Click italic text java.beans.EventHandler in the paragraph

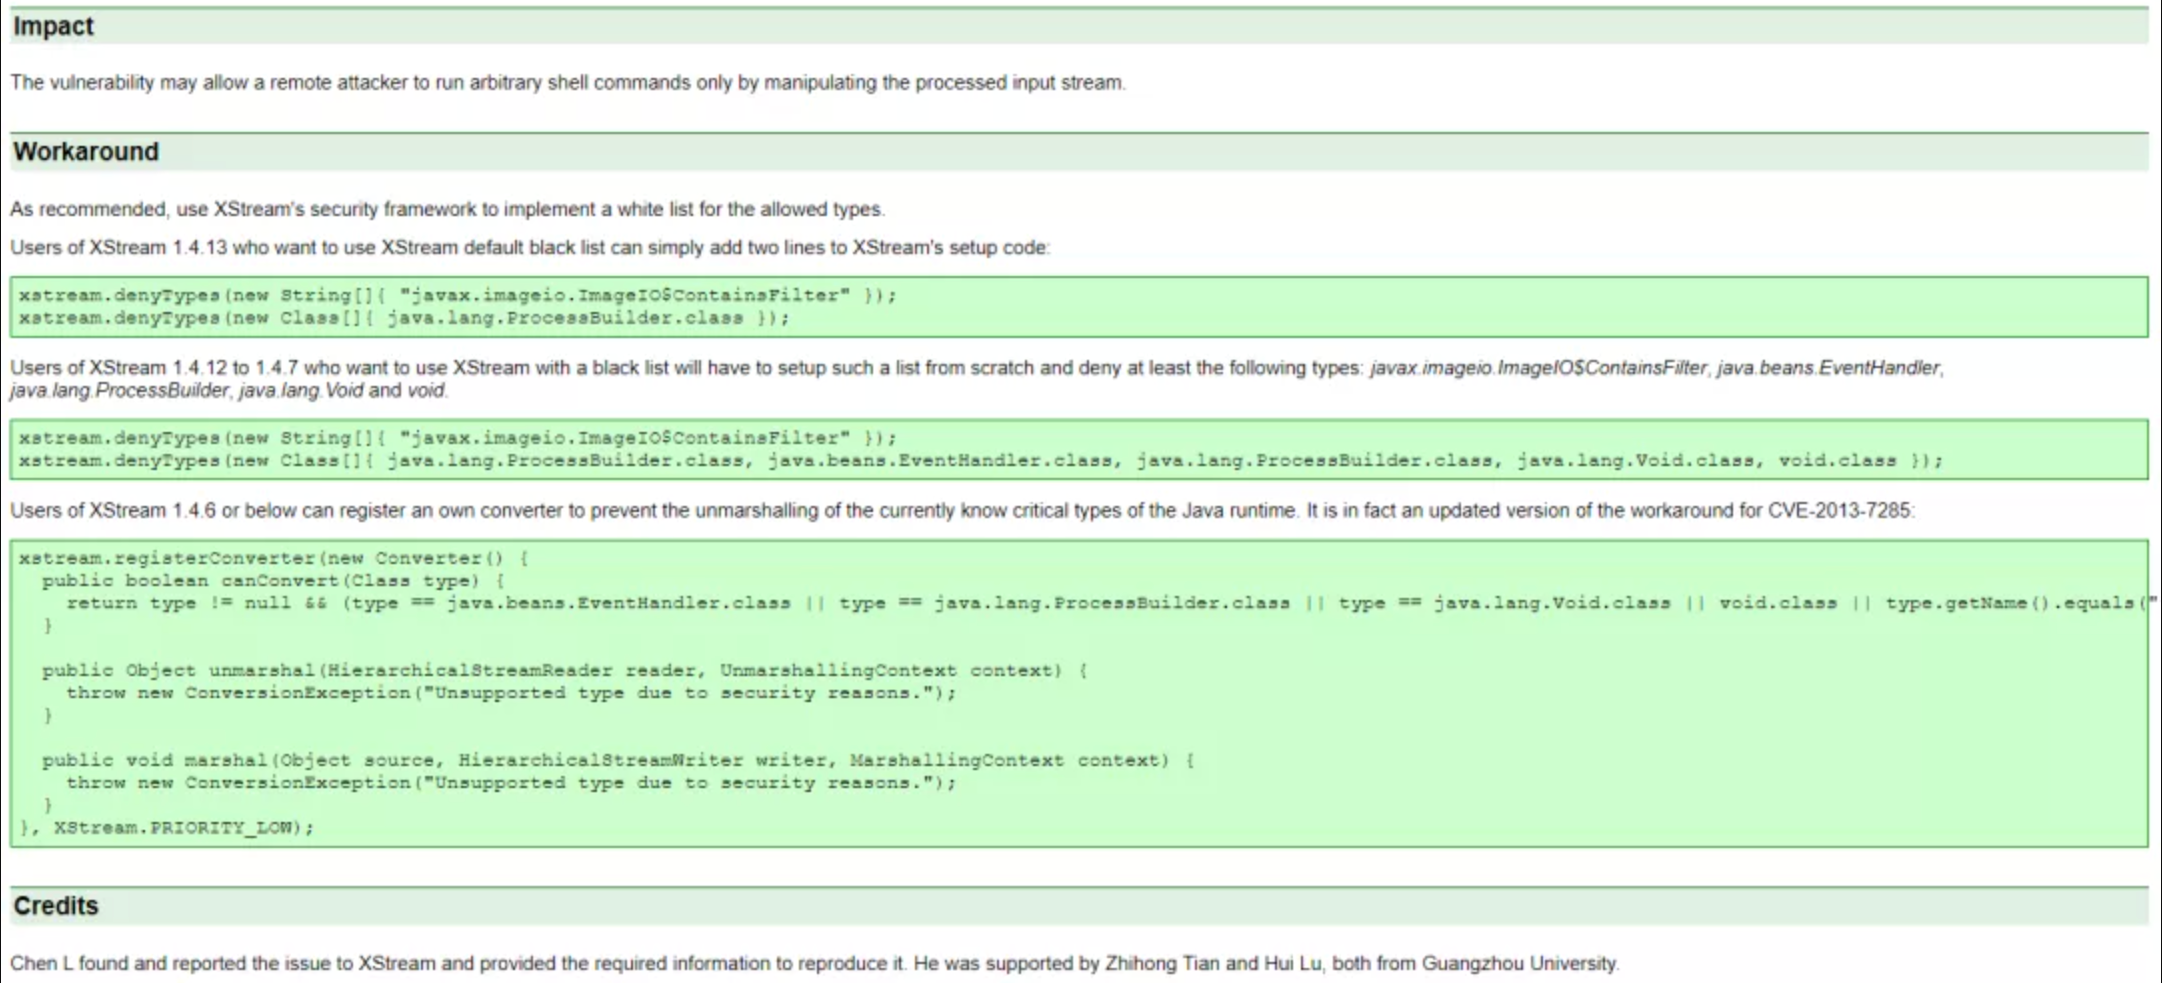(x=1829, y=368)
